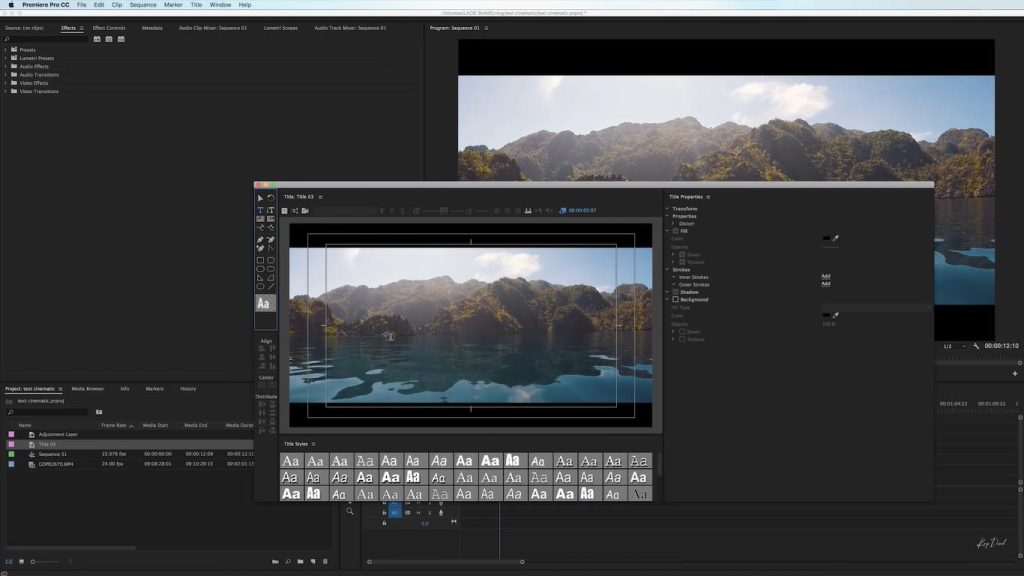Open the Sequence menu

point(141,4)
